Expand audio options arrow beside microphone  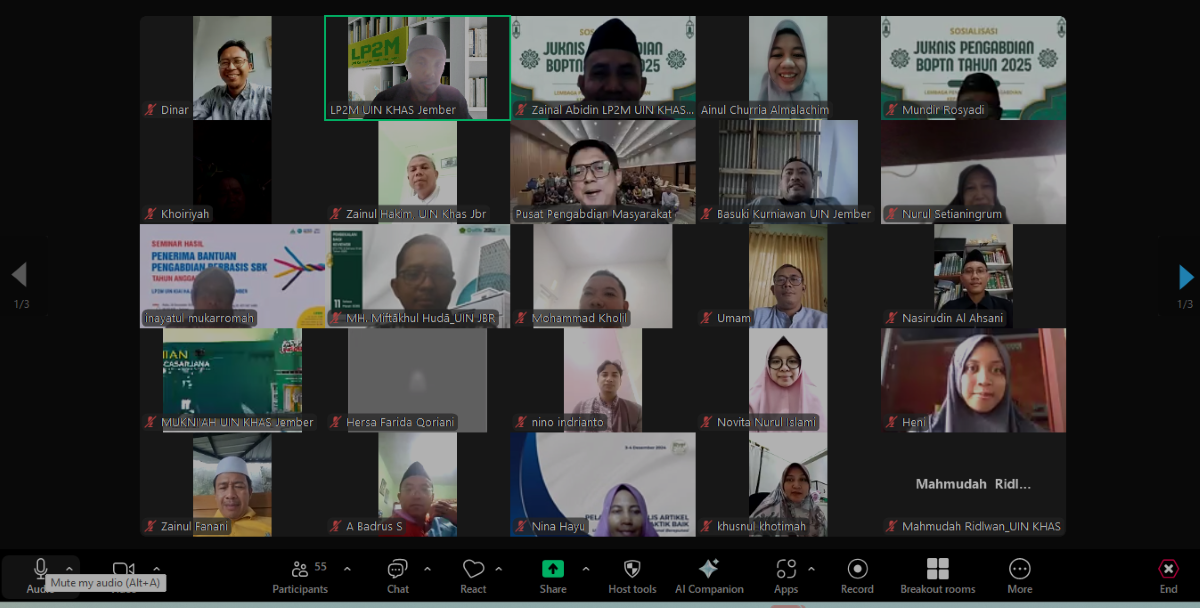tap(69, 568)
